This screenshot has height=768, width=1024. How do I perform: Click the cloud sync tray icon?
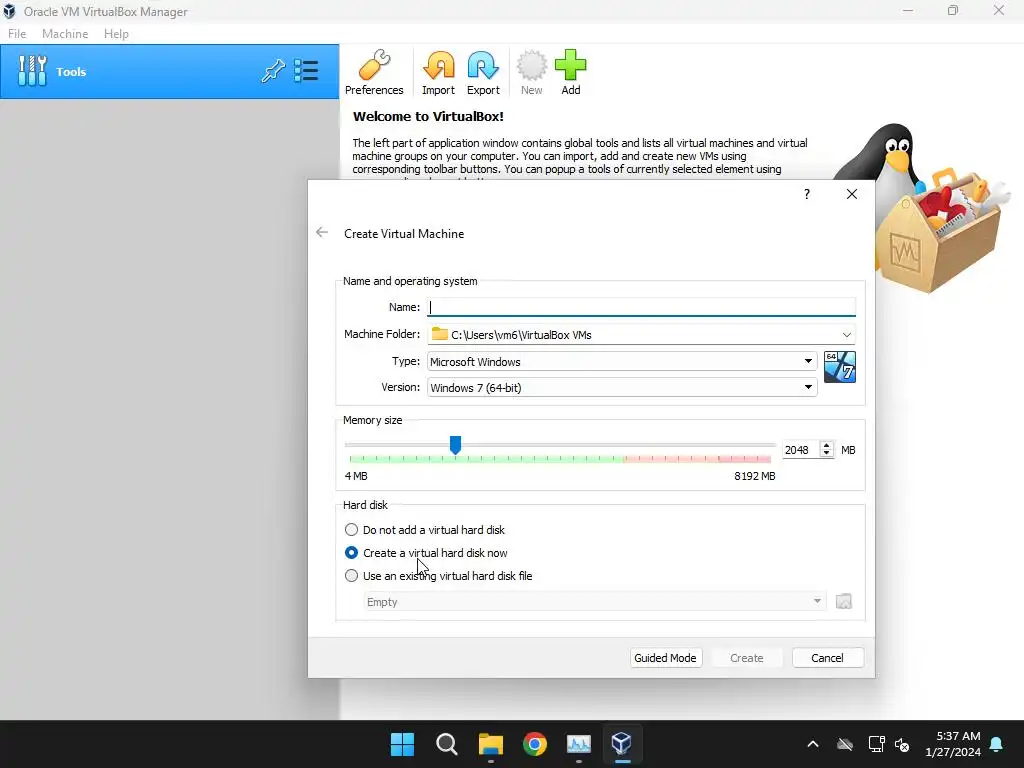point(845,744)
